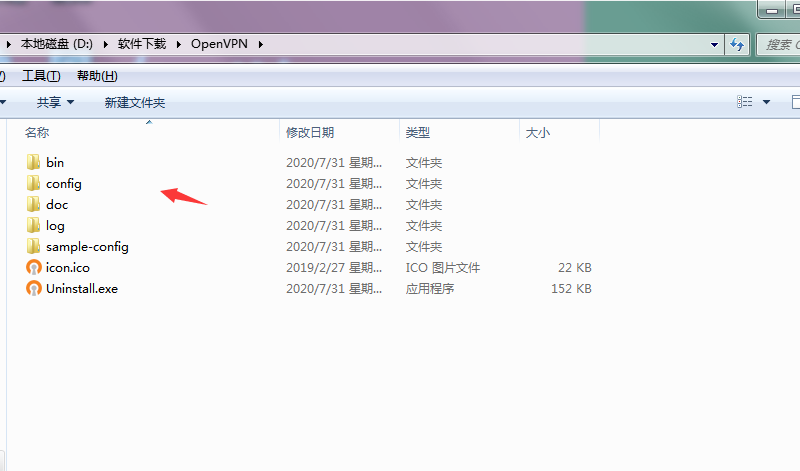800x471 pixels.
Task: Click the doc folder icon
Action: coord(33,204)
